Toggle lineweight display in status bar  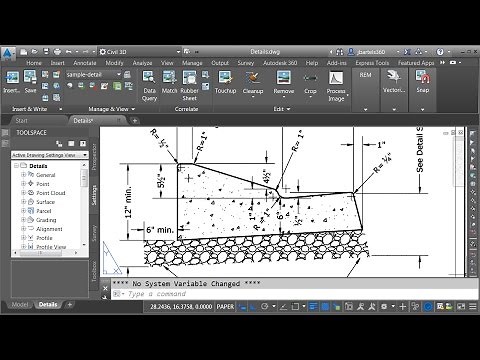313,306
